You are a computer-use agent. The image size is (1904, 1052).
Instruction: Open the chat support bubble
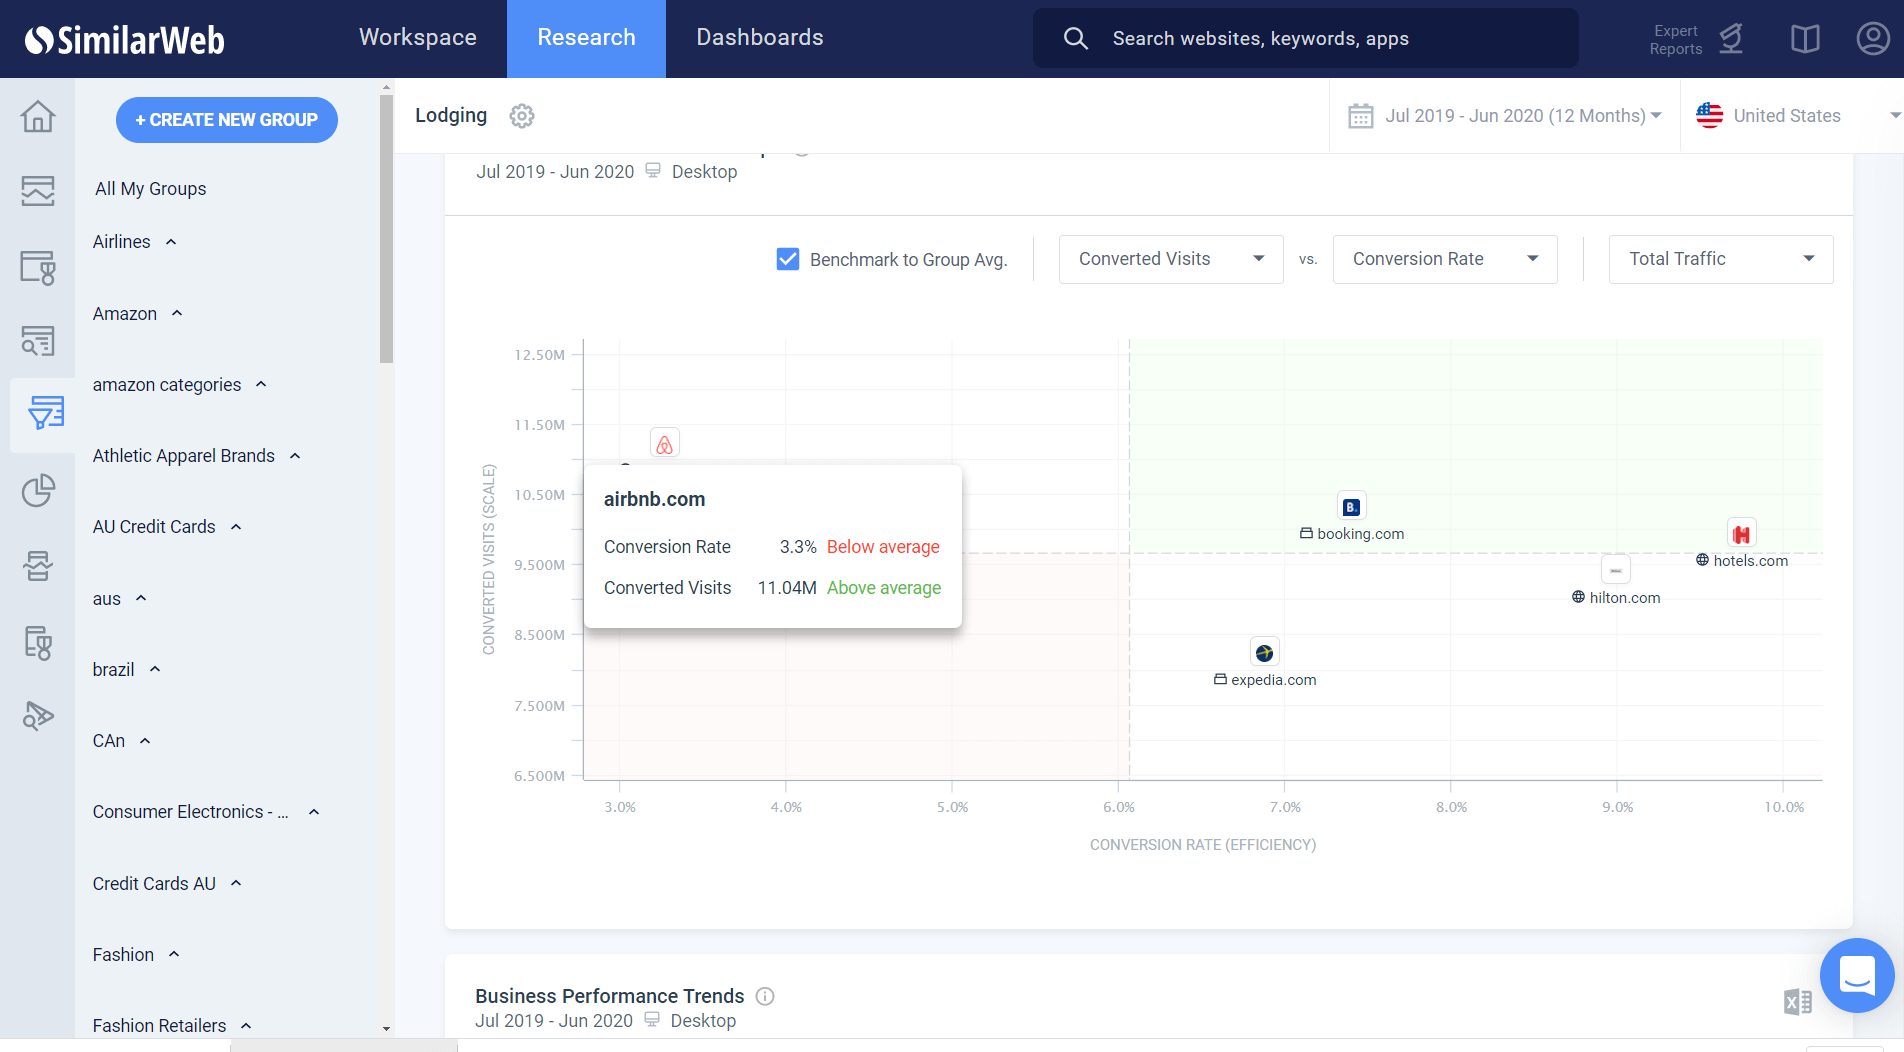(1857, 975)
